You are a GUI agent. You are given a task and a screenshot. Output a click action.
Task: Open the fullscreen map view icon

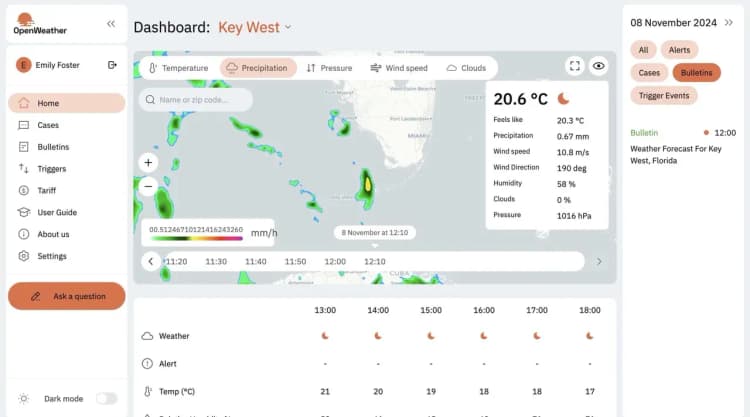pyautogui.click(x=574, y=66)
